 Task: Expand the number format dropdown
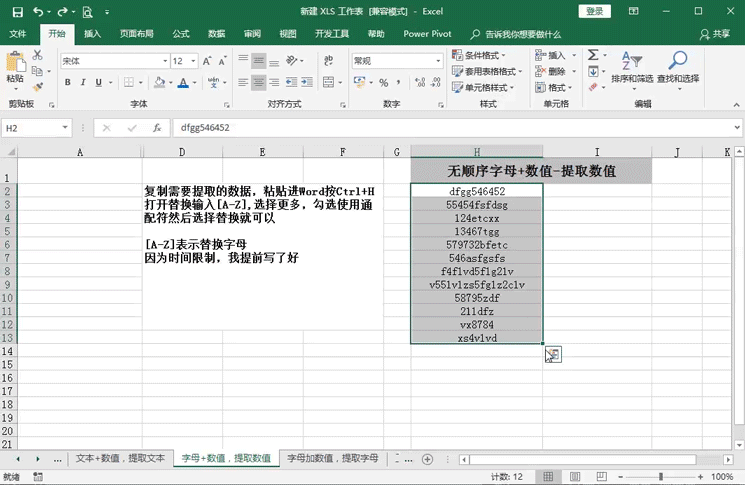coord(438,61)
